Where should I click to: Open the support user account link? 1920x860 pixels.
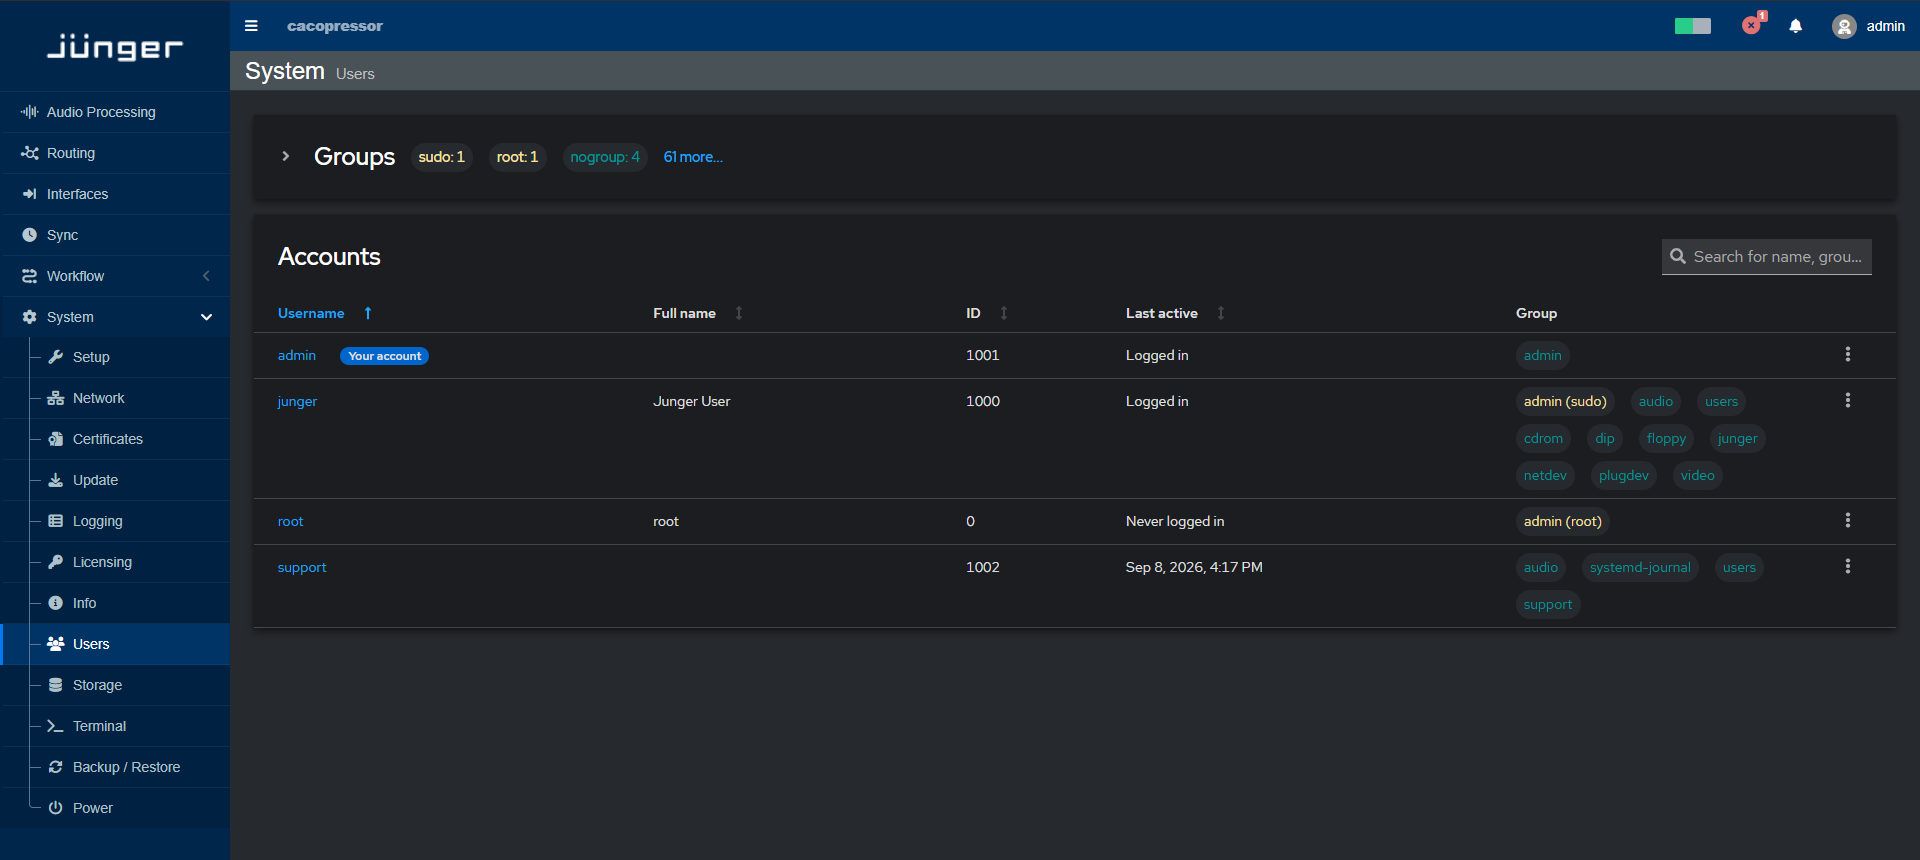pos(302,567)
